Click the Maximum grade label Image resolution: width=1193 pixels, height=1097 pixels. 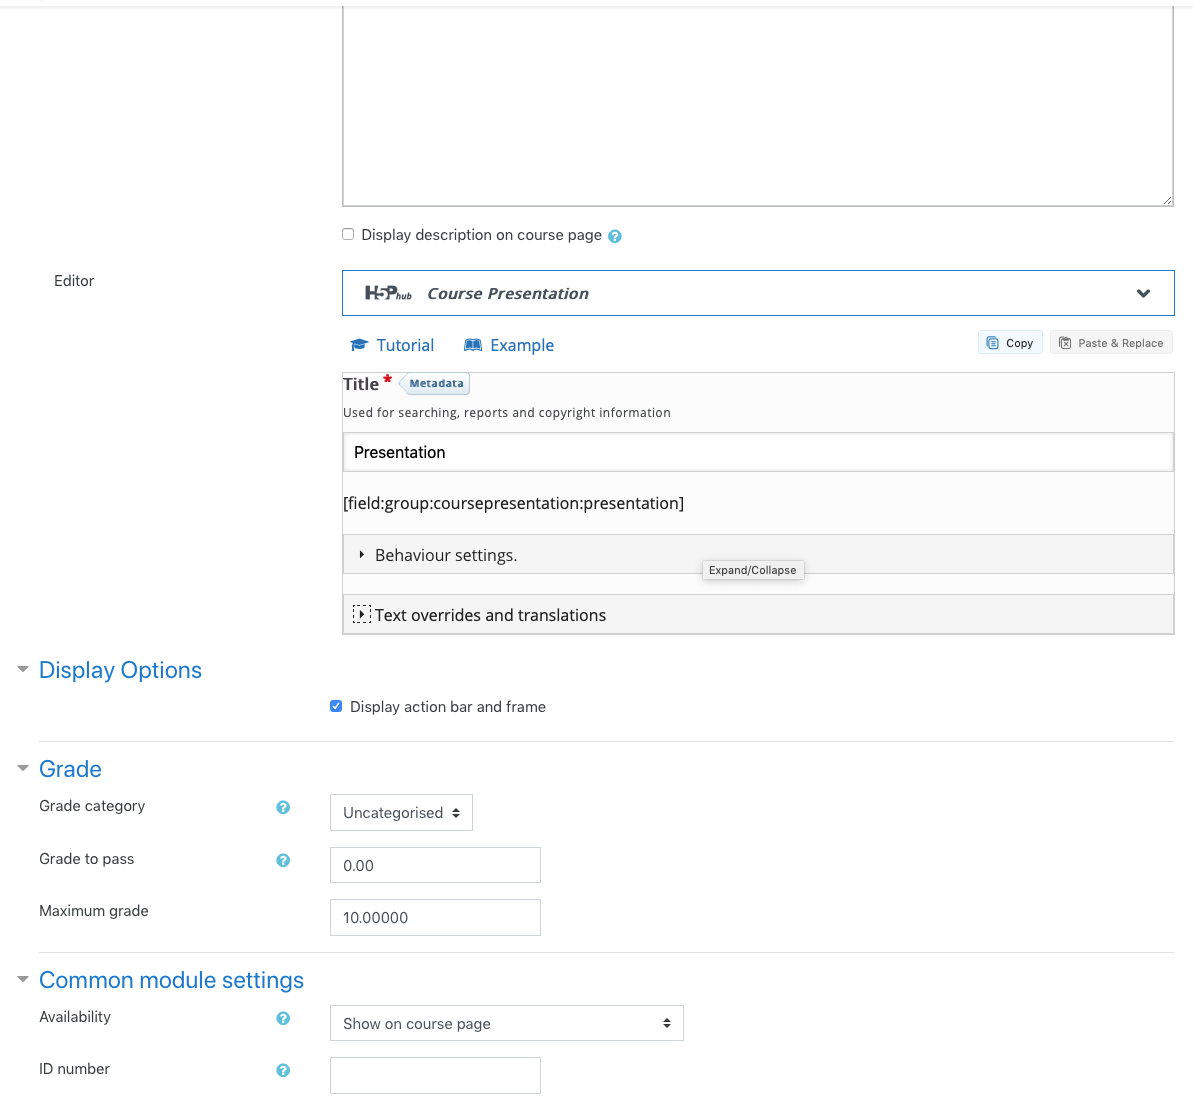pos(94,911)
